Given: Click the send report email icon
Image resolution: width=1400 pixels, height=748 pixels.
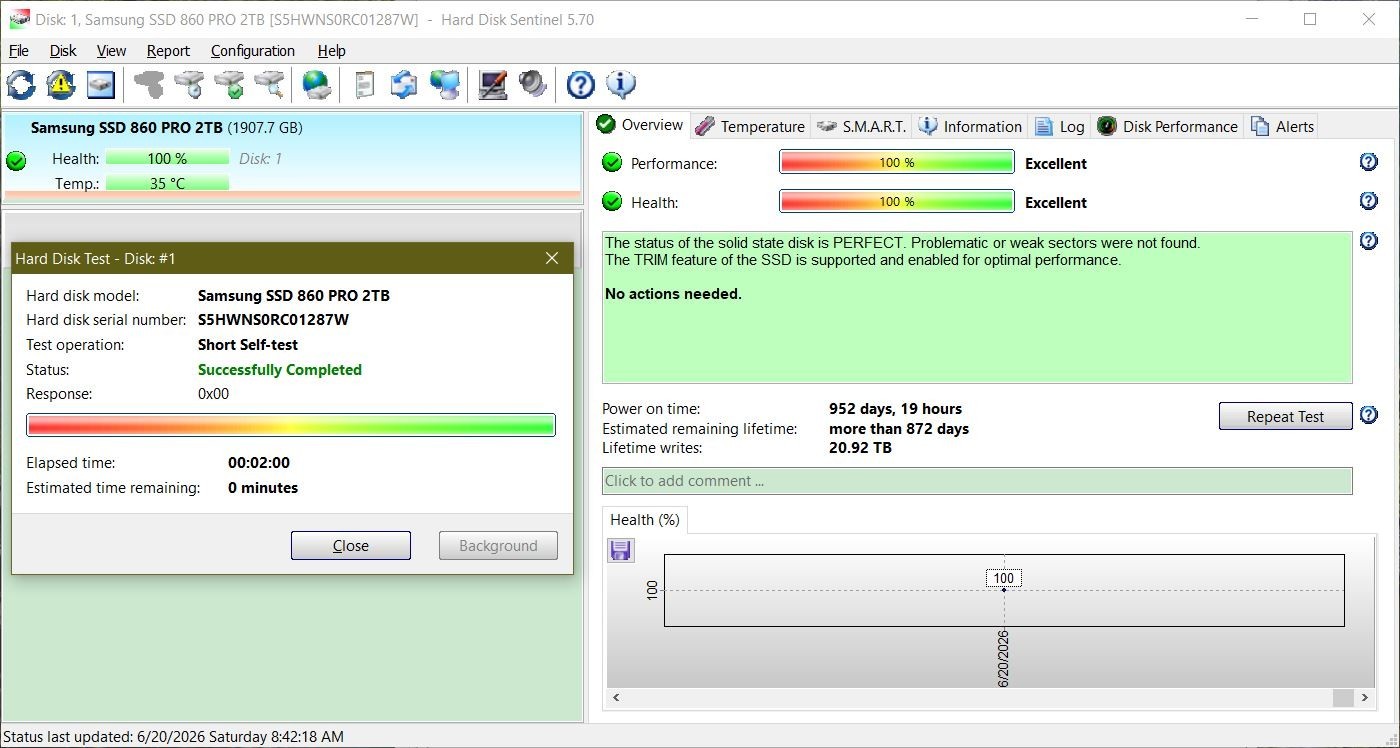Looking at the screenshot, I should click(404, 85).
